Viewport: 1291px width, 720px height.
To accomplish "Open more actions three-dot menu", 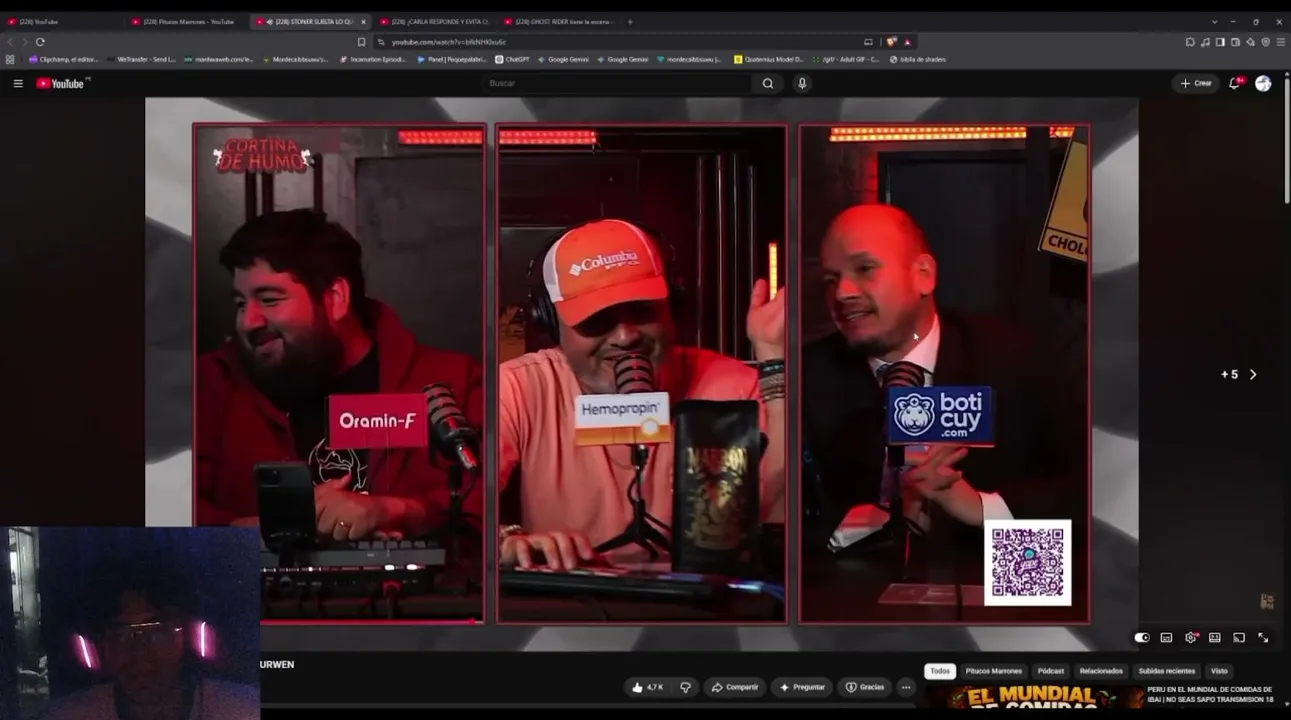I will pyautogui.click(x=906, y=687).
